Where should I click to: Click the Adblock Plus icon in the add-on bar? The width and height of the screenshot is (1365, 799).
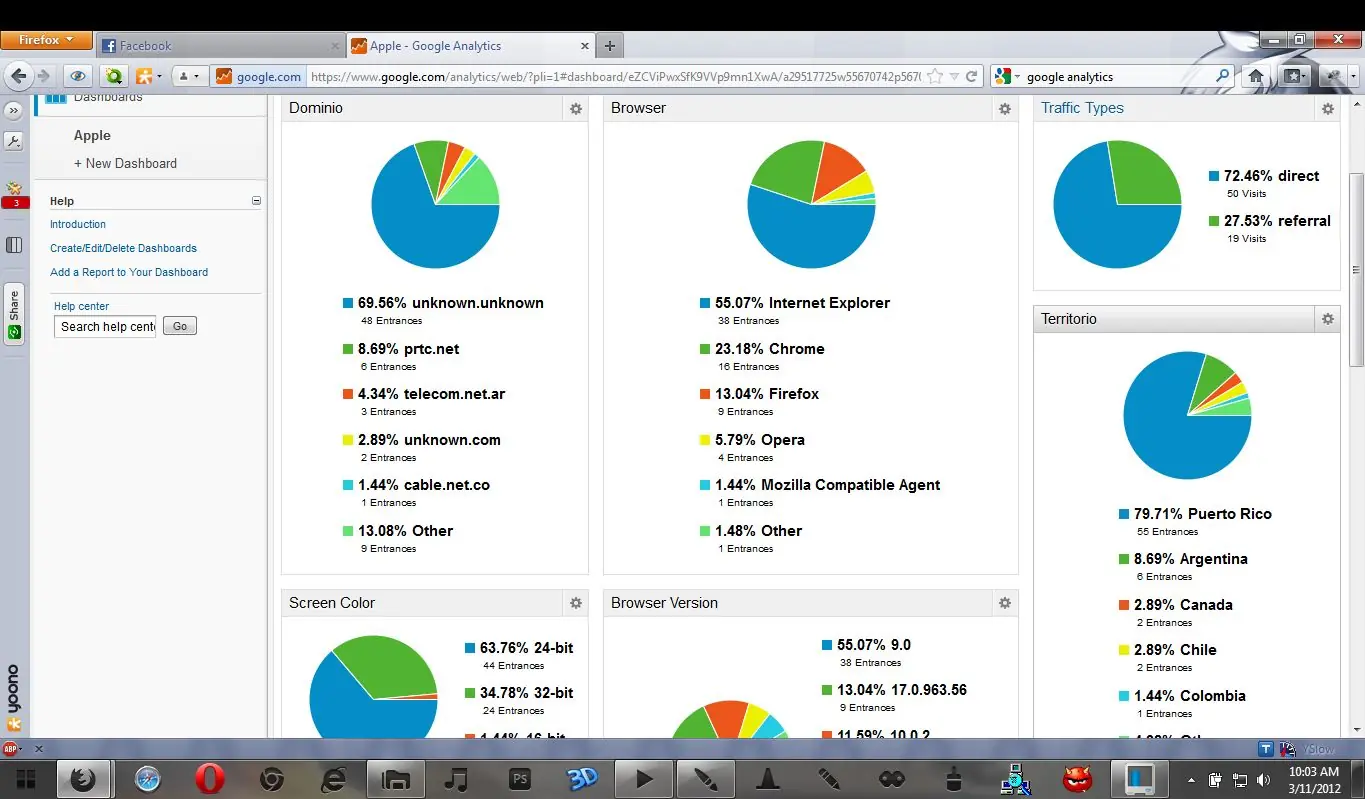pyautogui.click(x=12, y=748)
